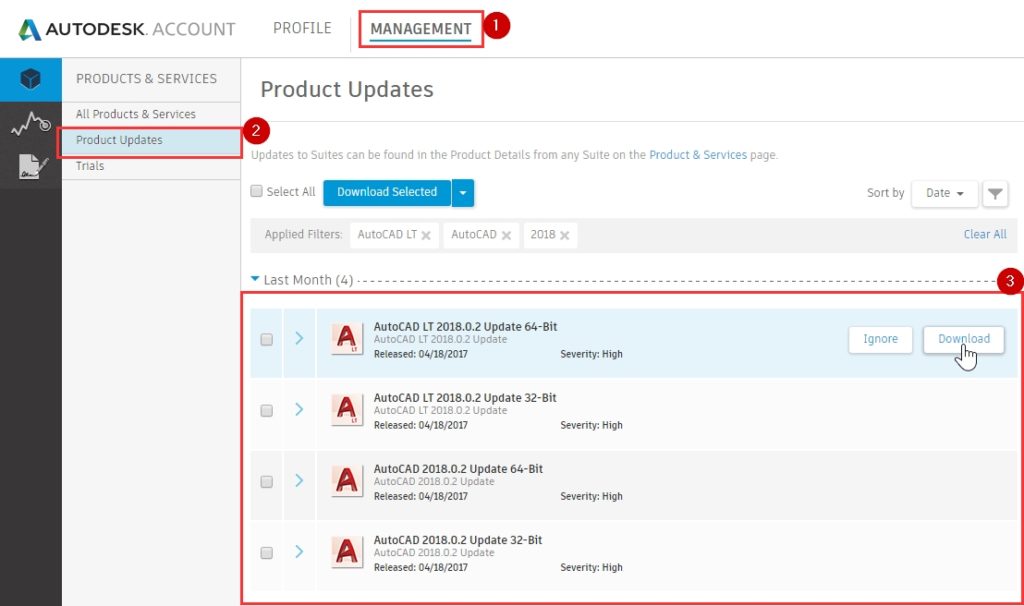Click AutoCAD 2018.0.2 32-Bit product icon
The width and height of the screenshot is (1024, 606).
(347, 552)
